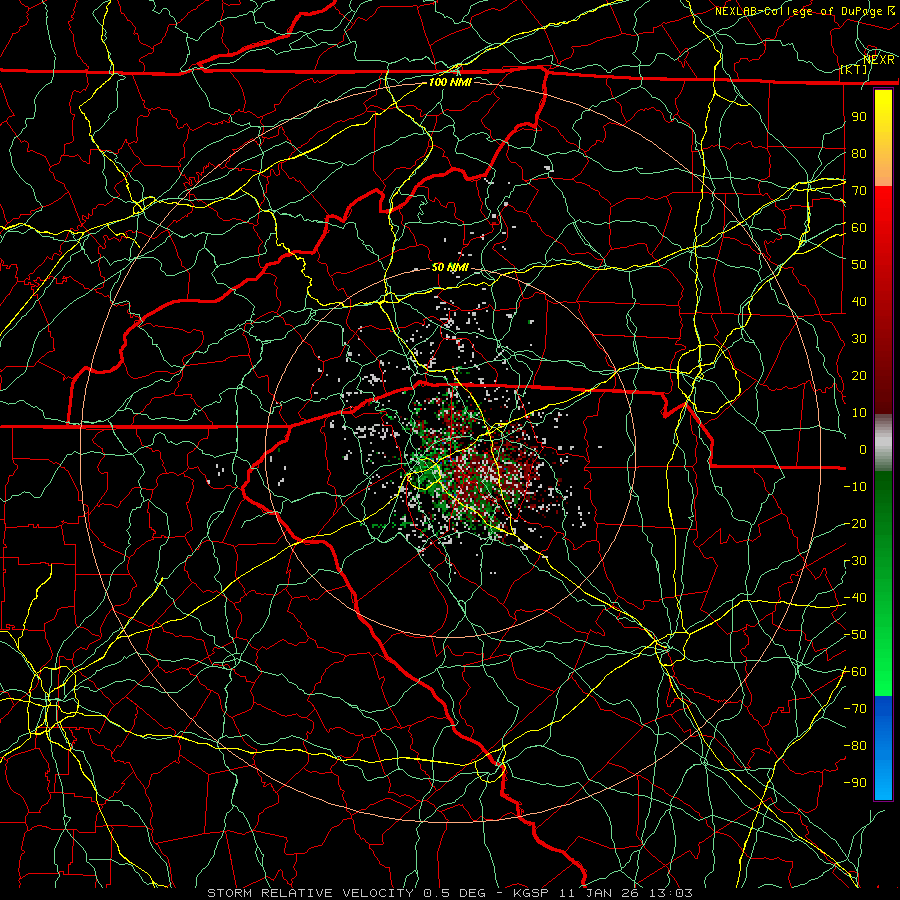Screen dimensions: 900x900
Task: Select the "70" tick label on color bar
Action: [x=859, y=191]
